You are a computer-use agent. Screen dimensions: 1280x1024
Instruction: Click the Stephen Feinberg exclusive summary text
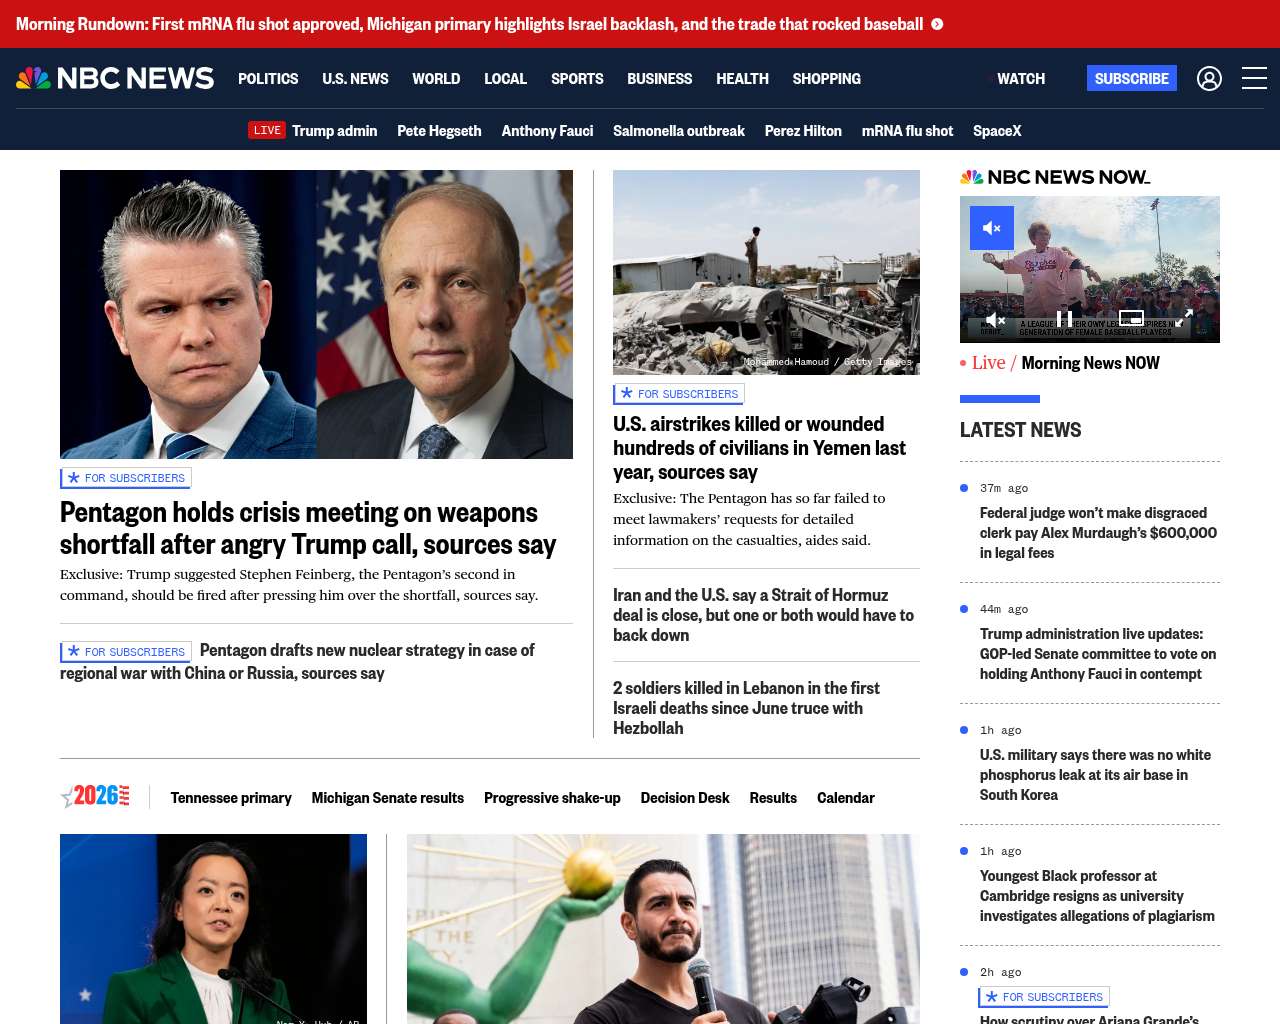point(299,585)
